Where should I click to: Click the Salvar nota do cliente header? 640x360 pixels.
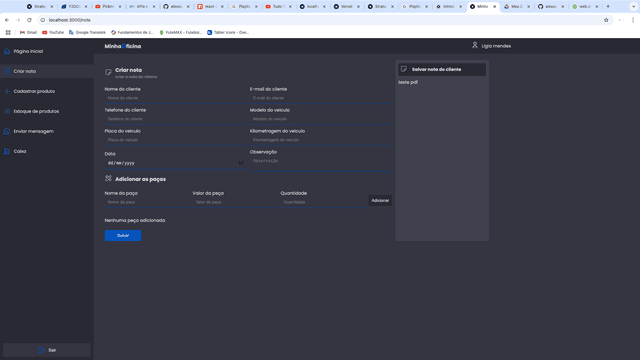point(442,69)
